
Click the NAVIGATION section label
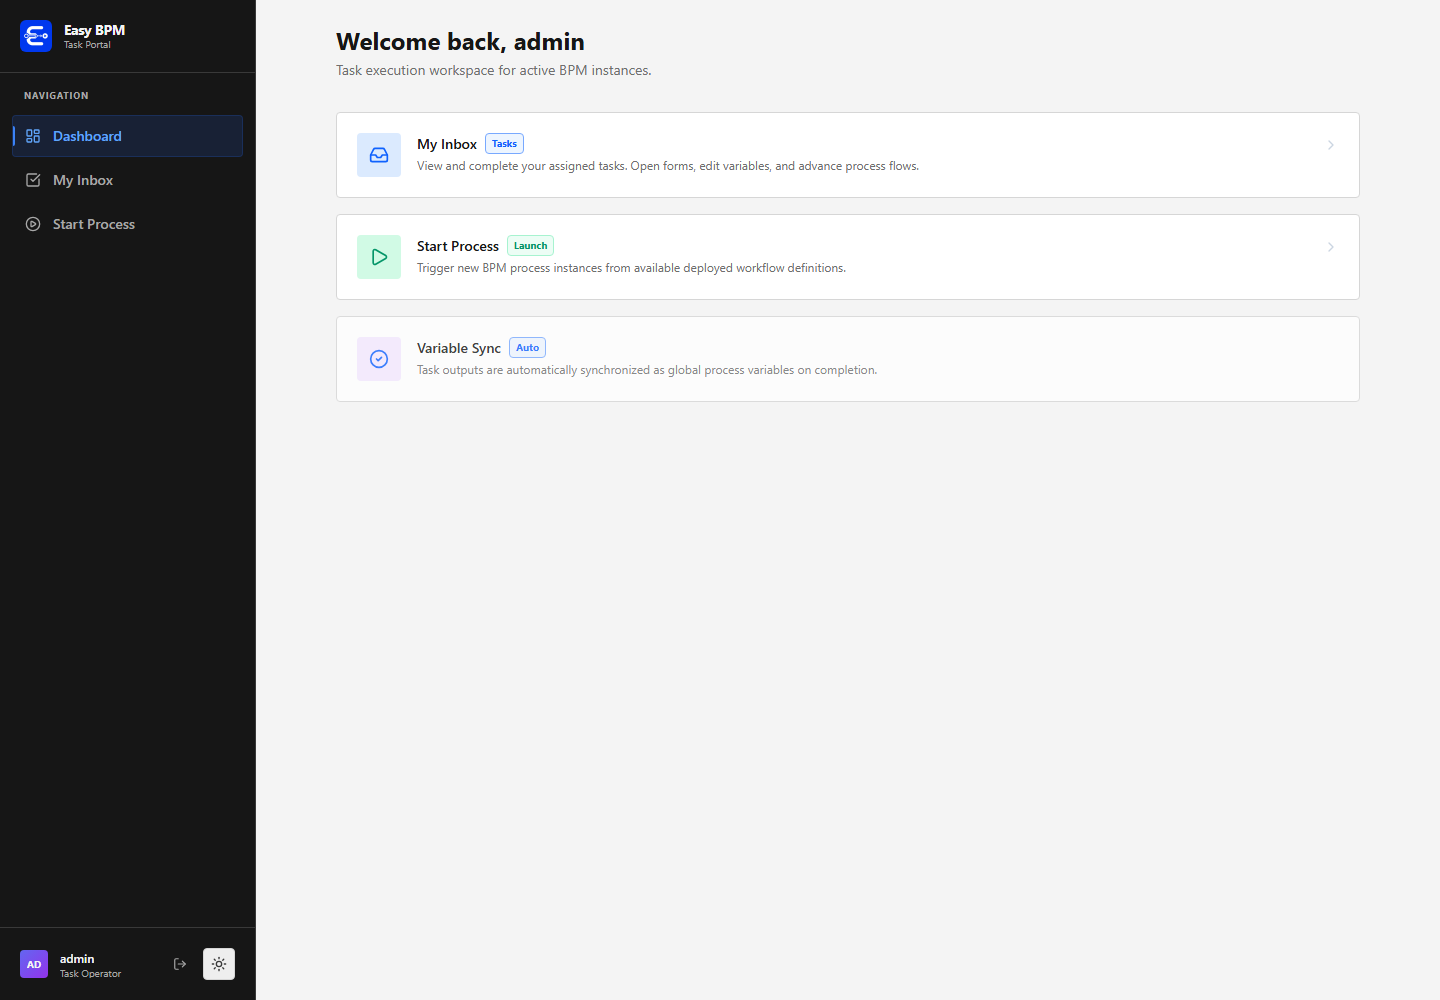56,96
